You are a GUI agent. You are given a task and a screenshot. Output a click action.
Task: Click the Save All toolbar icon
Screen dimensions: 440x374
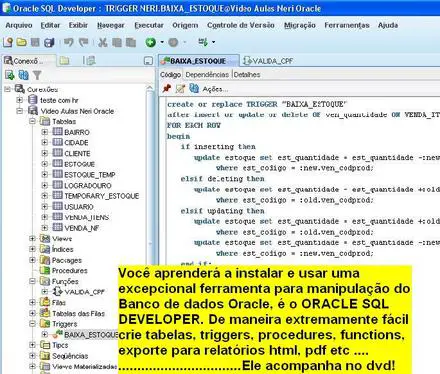click(x=49, y=42)
